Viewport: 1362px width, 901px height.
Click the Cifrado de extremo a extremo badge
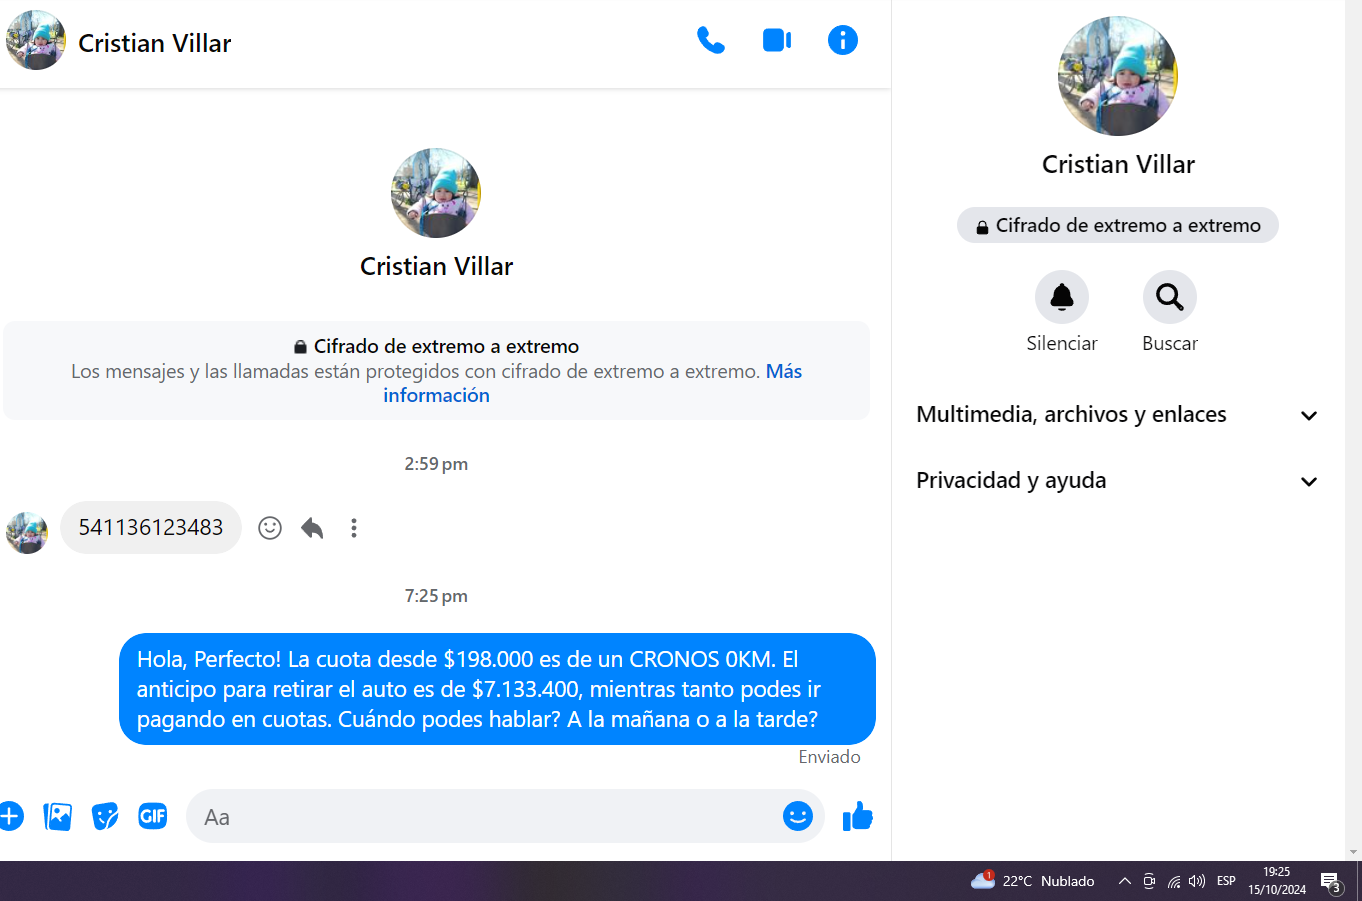pos(1118,225)
